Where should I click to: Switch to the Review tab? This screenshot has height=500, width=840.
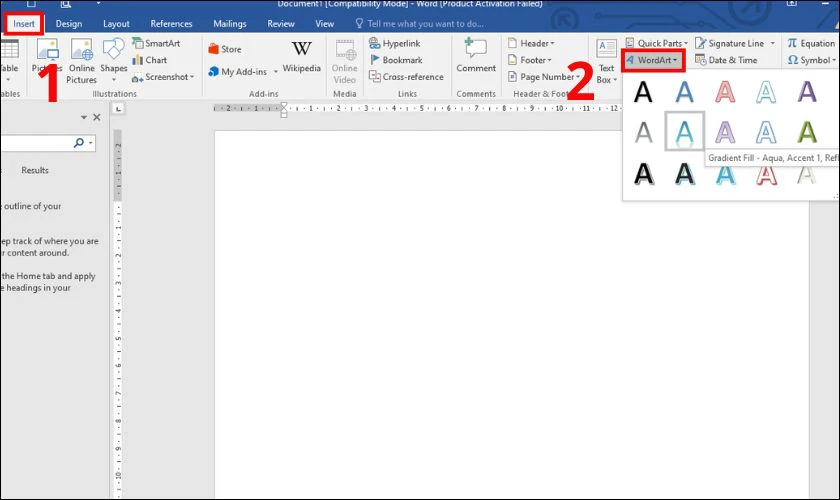coord(281,24)
